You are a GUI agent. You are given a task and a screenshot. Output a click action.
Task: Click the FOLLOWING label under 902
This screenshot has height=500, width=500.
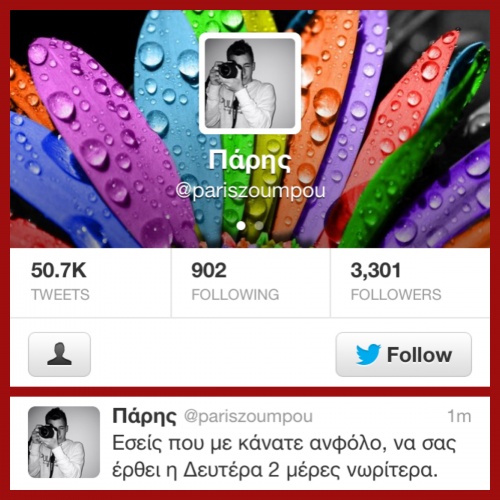[235, 295]
